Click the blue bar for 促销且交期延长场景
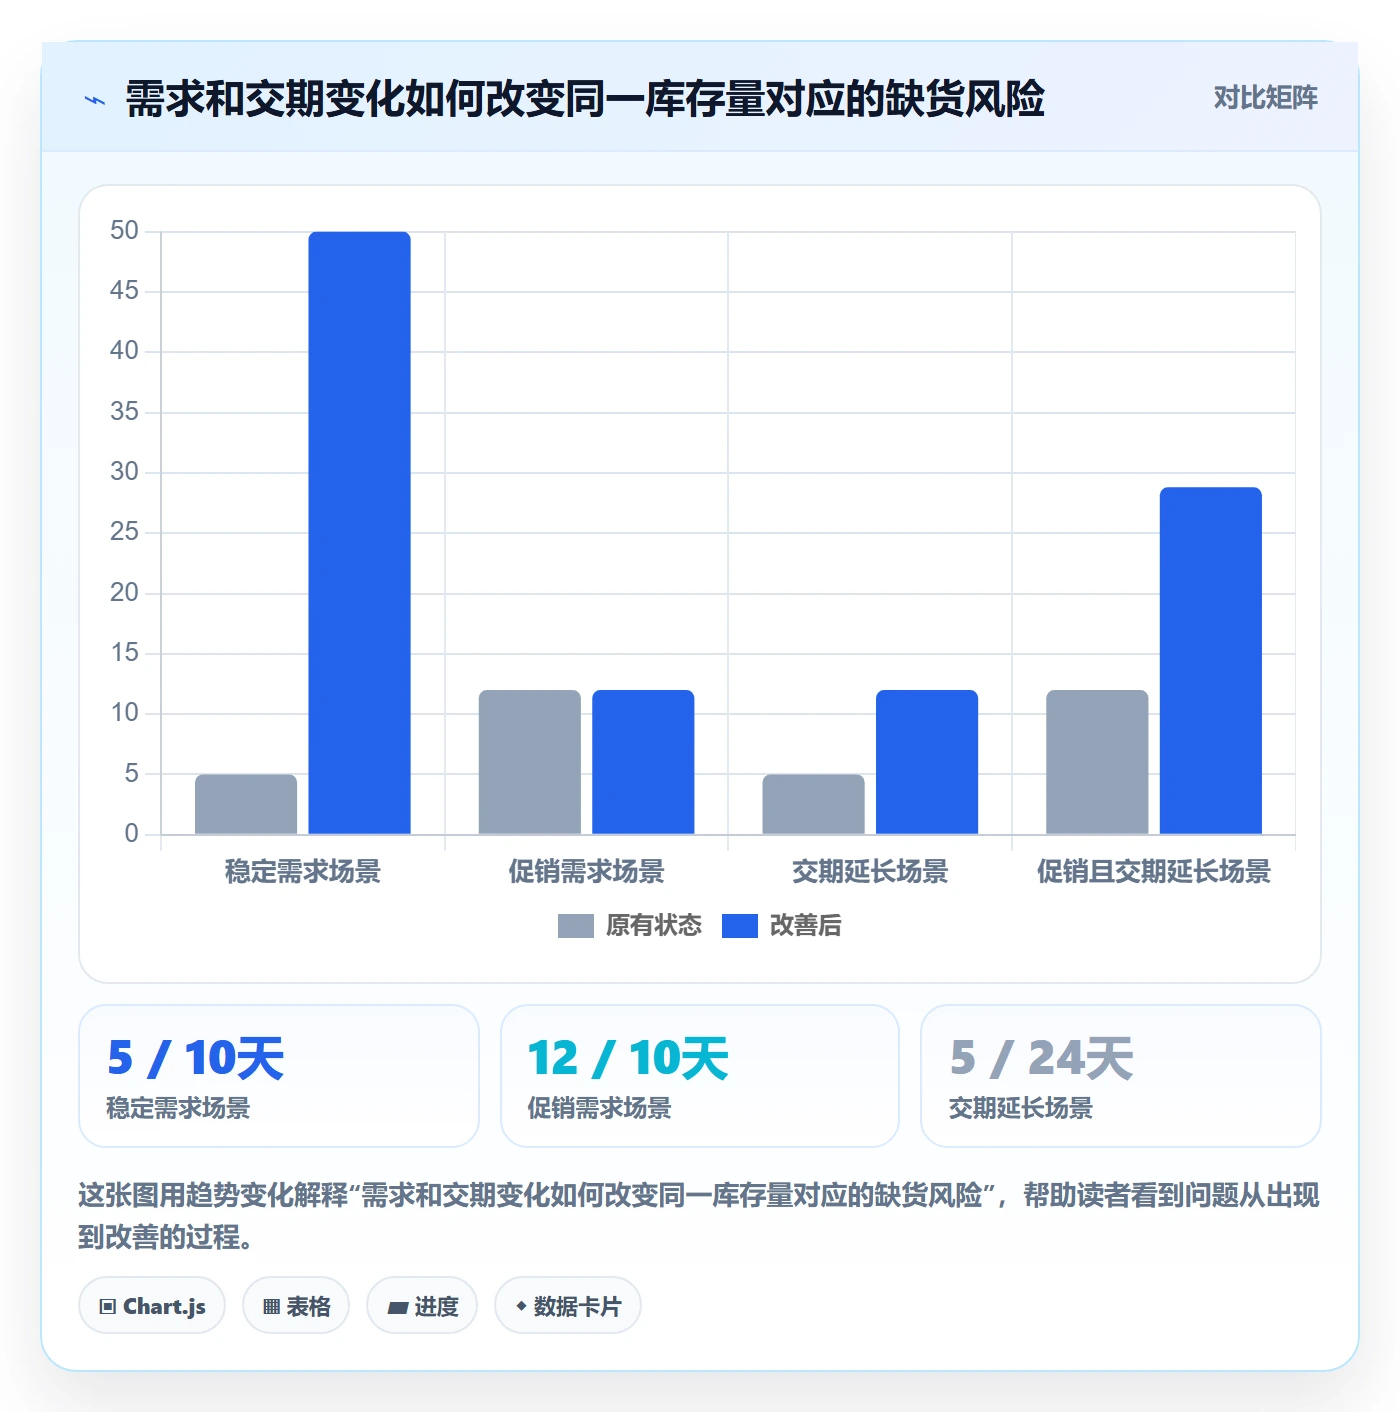1400x1412 pixels. (x=1211, y=661)
